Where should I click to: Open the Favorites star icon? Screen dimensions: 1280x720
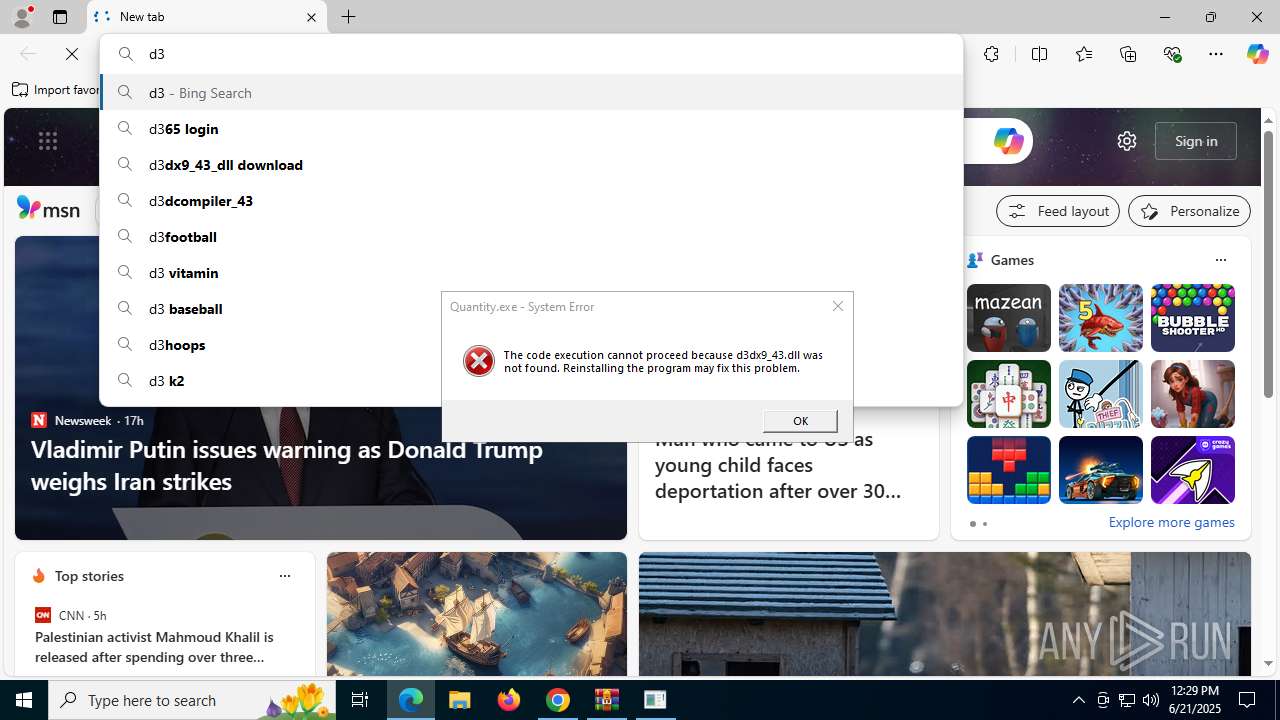click(x=1083, y=54)
